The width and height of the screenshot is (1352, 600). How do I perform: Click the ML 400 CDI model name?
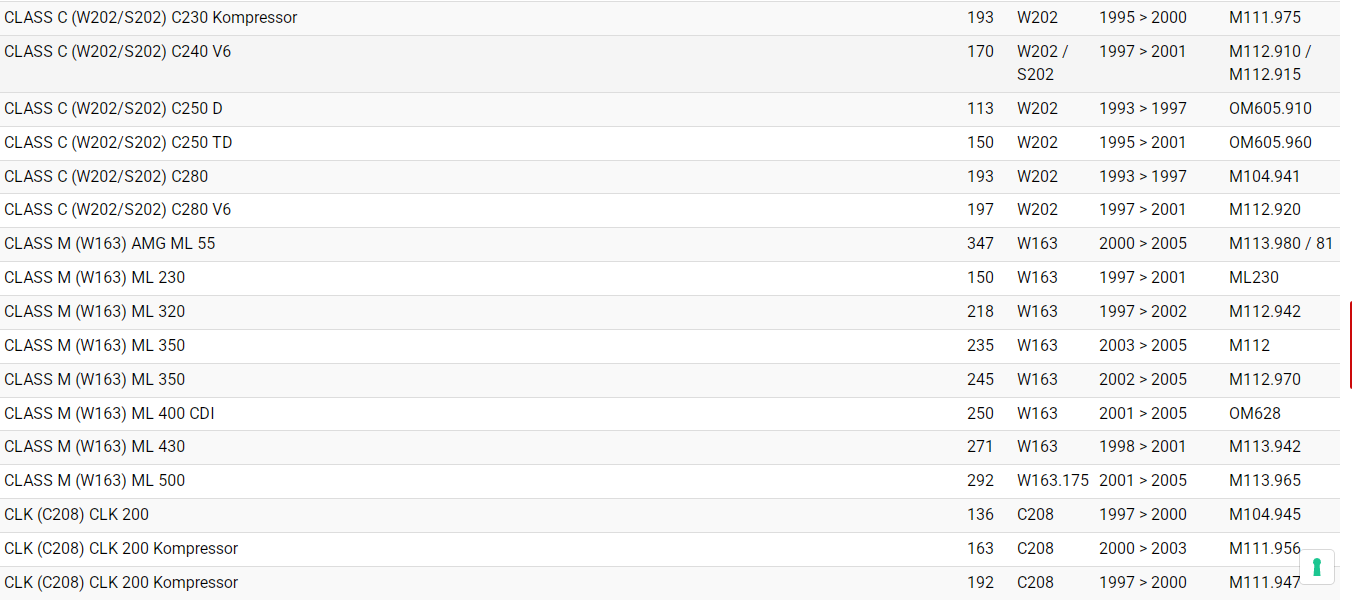[x=110, y=413]
